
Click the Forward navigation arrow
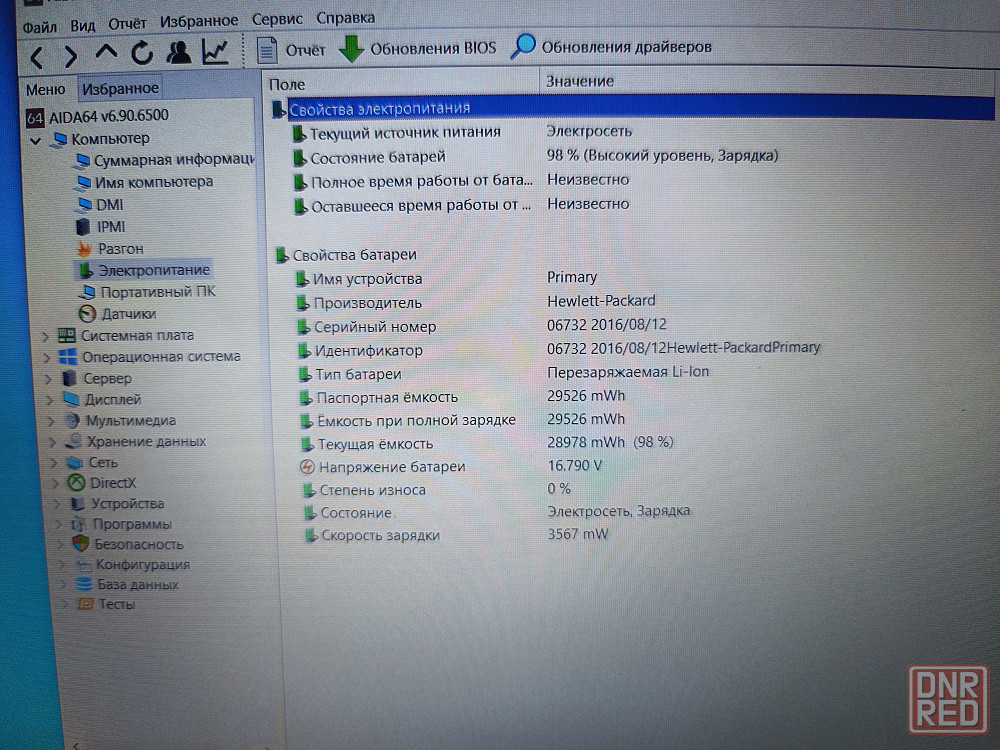(71, 56)
